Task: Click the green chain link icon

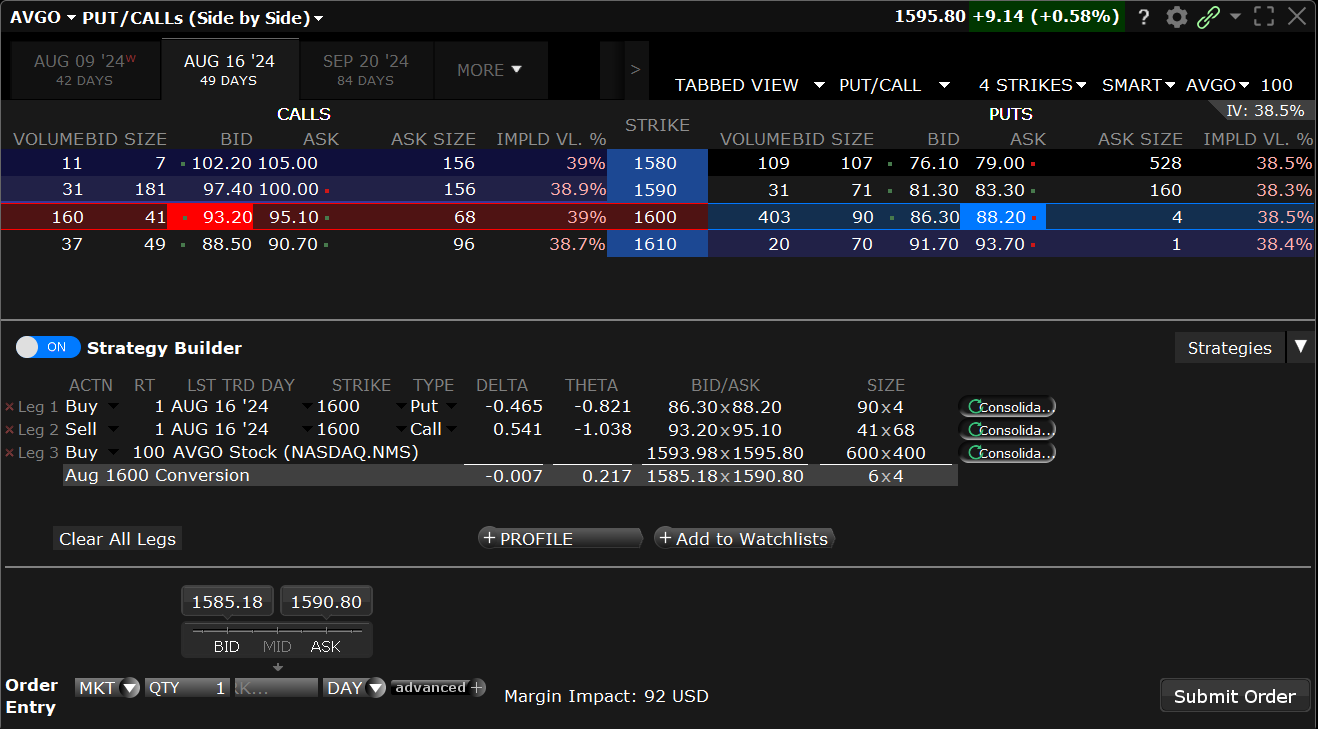Action: (x=1208, y=17)
